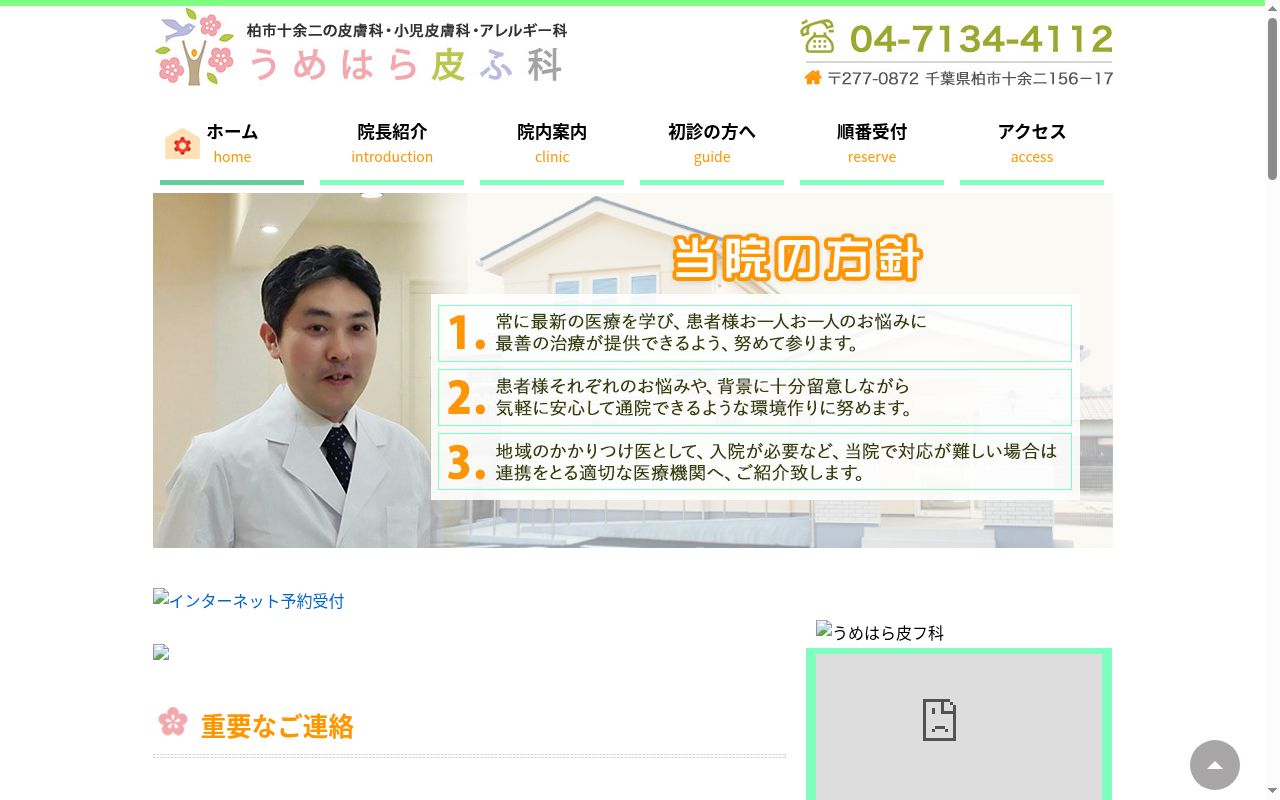This screenshot has width=1280, height=800.
Task: Click the unlabeled broken image below the reservation link
Action: [161, 653]
